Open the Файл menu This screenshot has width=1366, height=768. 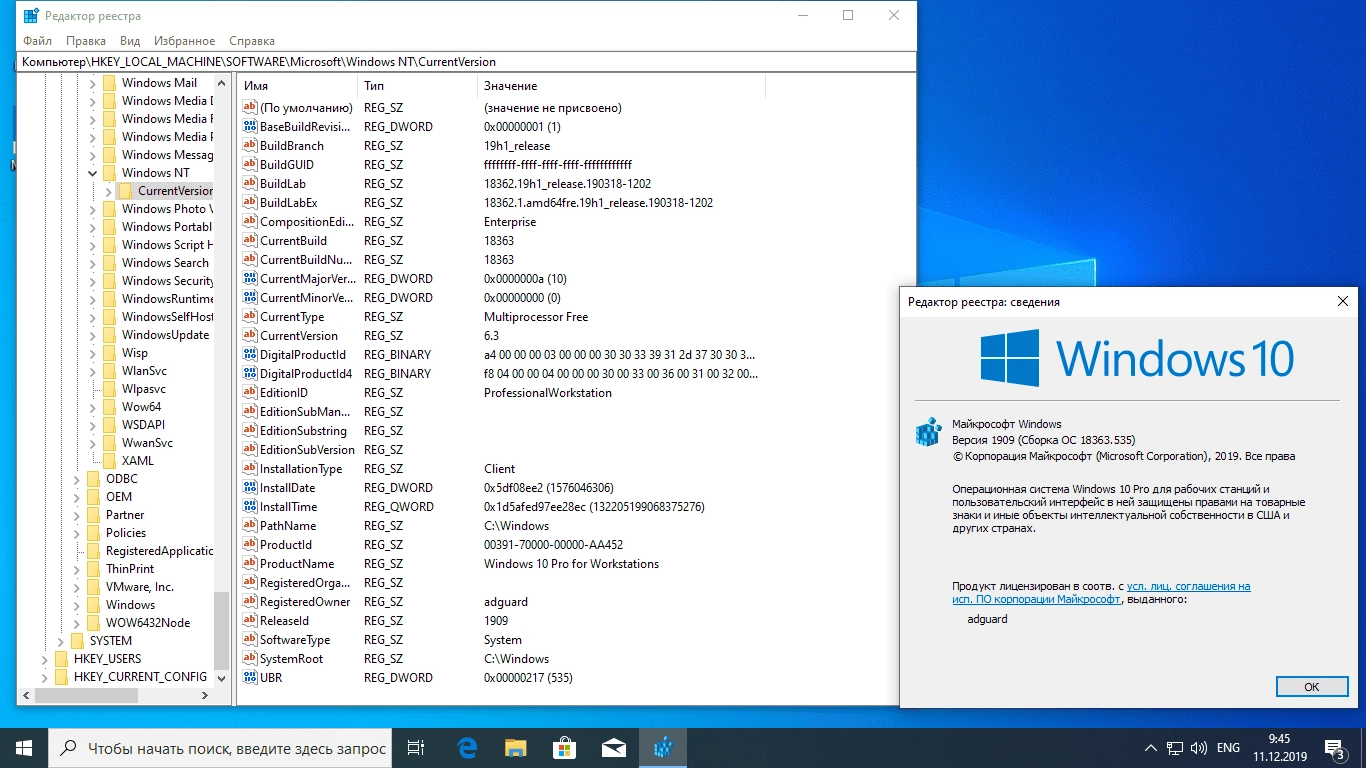[37, 41]
